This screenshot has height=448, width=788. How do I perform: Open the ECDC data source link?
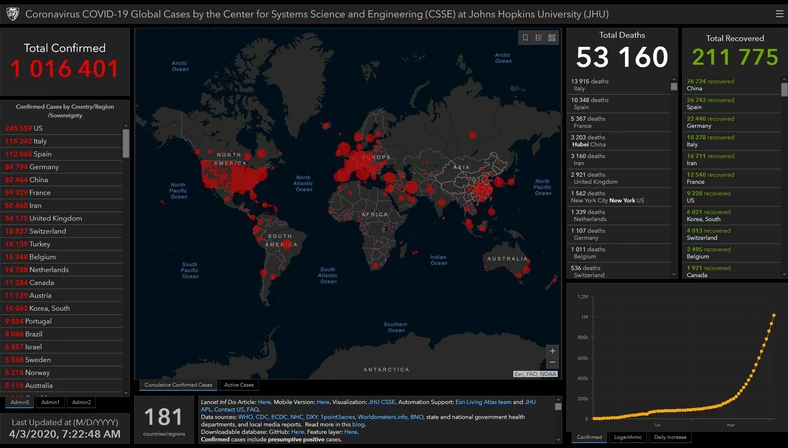(x=279, y=417)
